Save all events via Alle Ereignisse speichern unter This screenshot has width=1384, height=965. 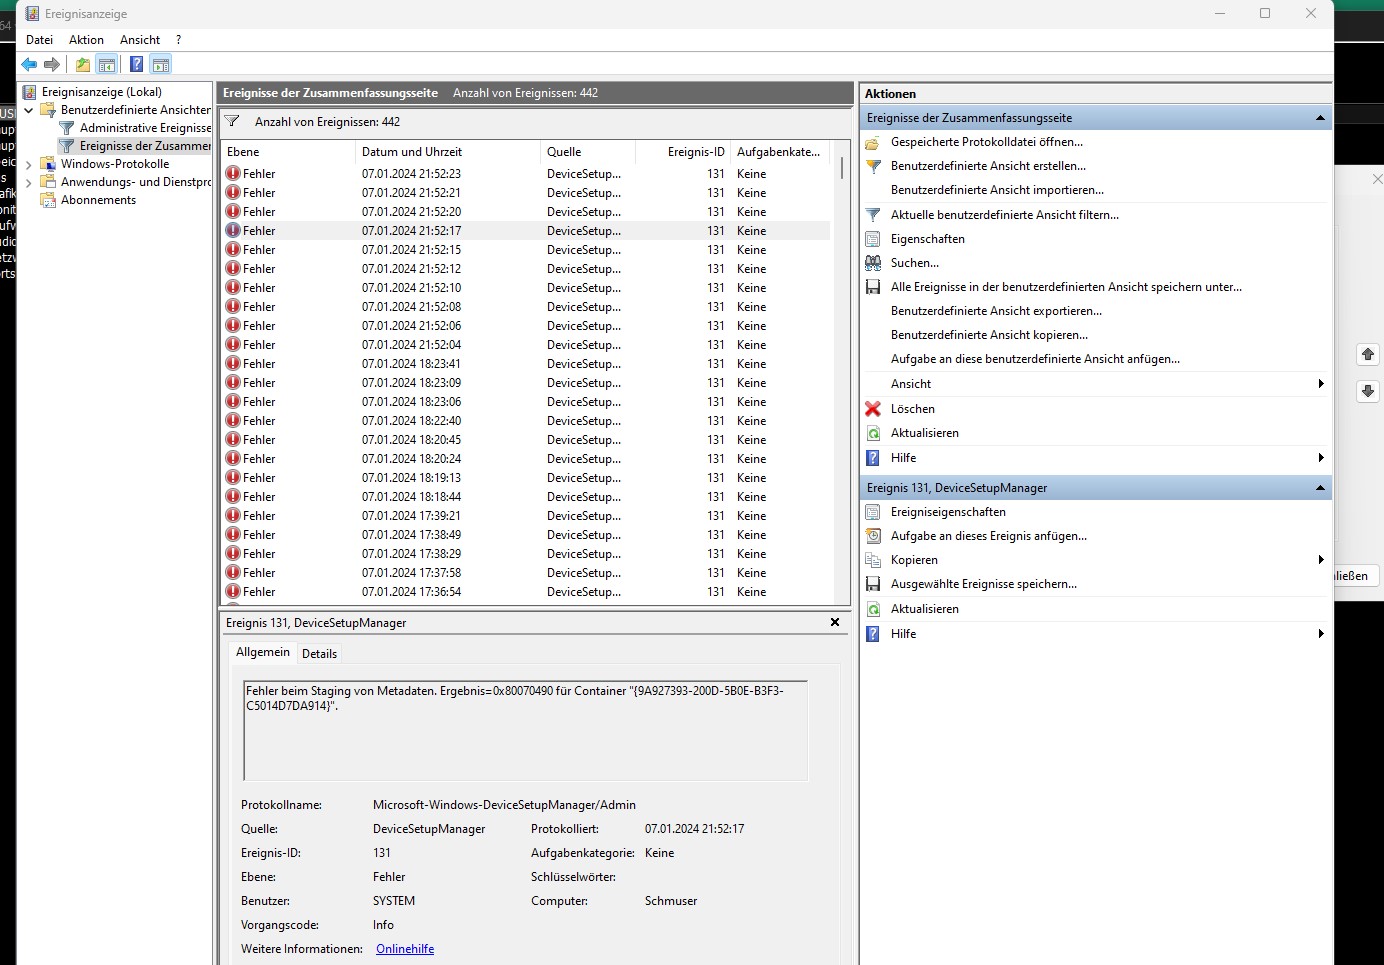[1066, 287]
